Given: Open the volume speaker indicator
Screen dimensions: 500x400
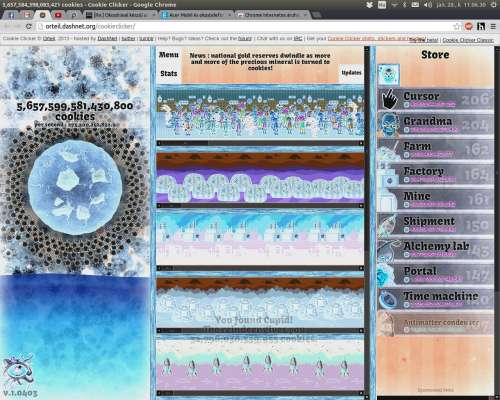Looking at the screenshot, I should point(428,5).
